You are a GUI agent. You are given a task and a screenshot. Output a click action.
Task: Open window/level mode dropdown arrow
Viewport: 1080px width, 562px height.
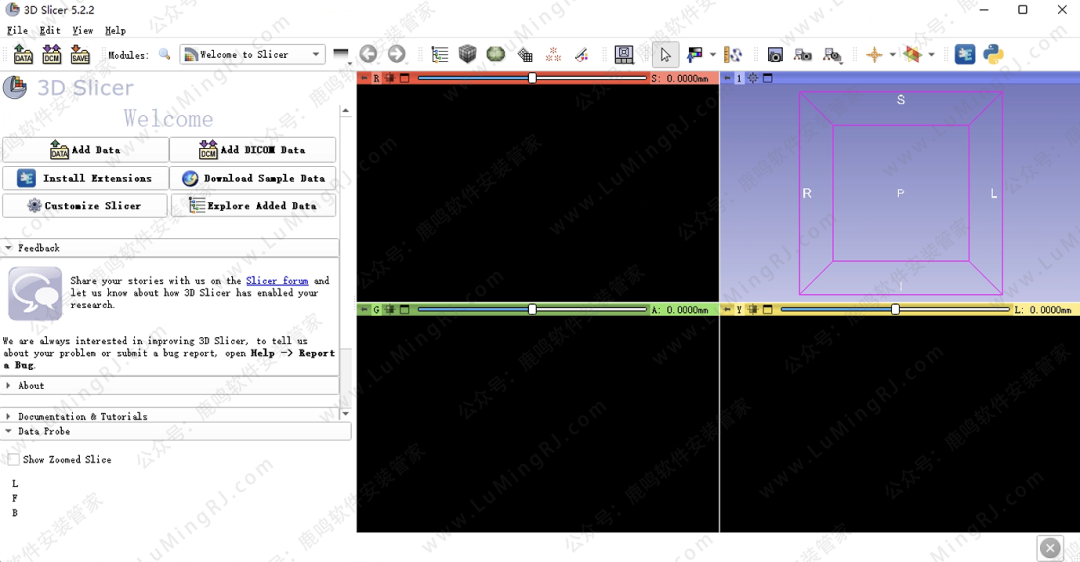pos(713,54)
